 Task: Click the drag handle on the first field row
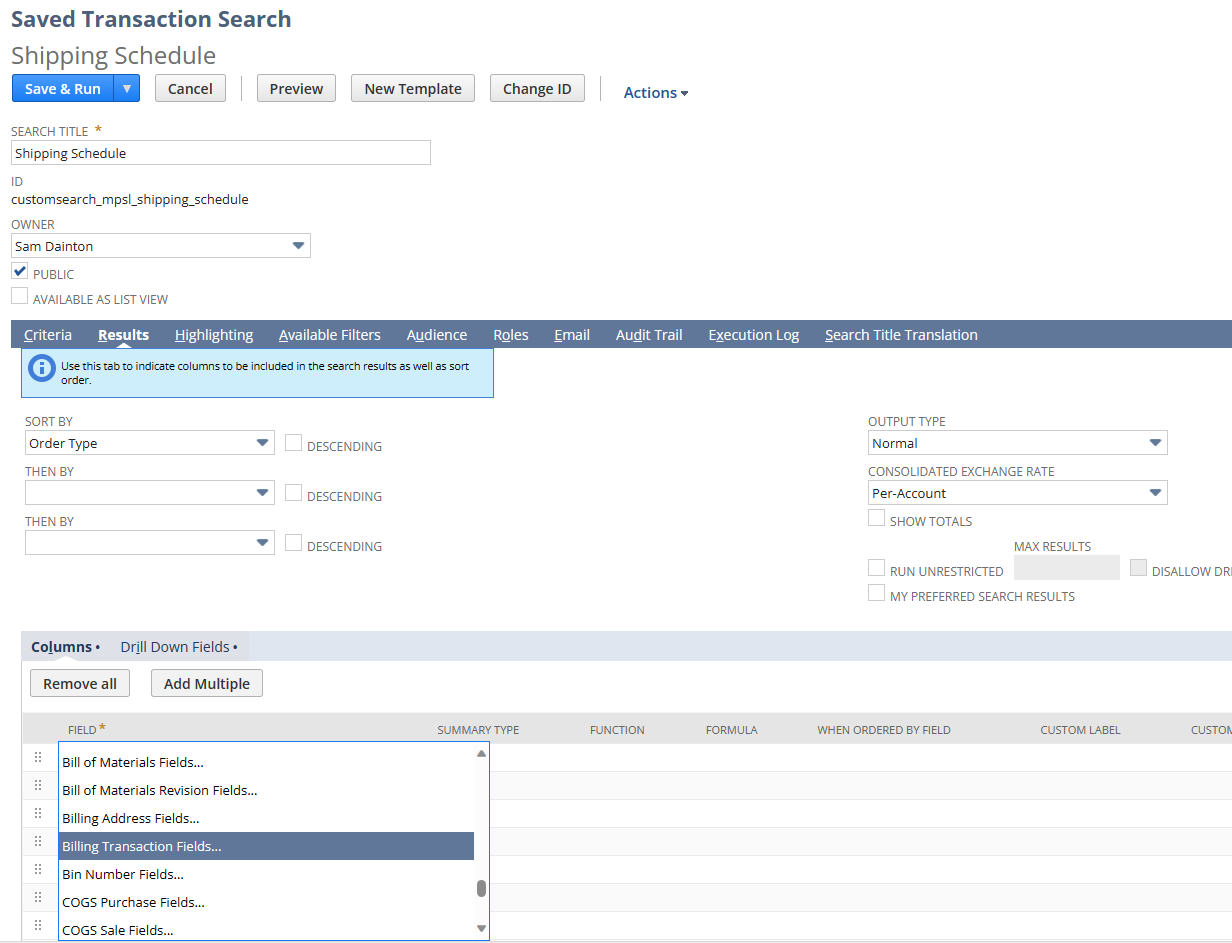(38, 757)
